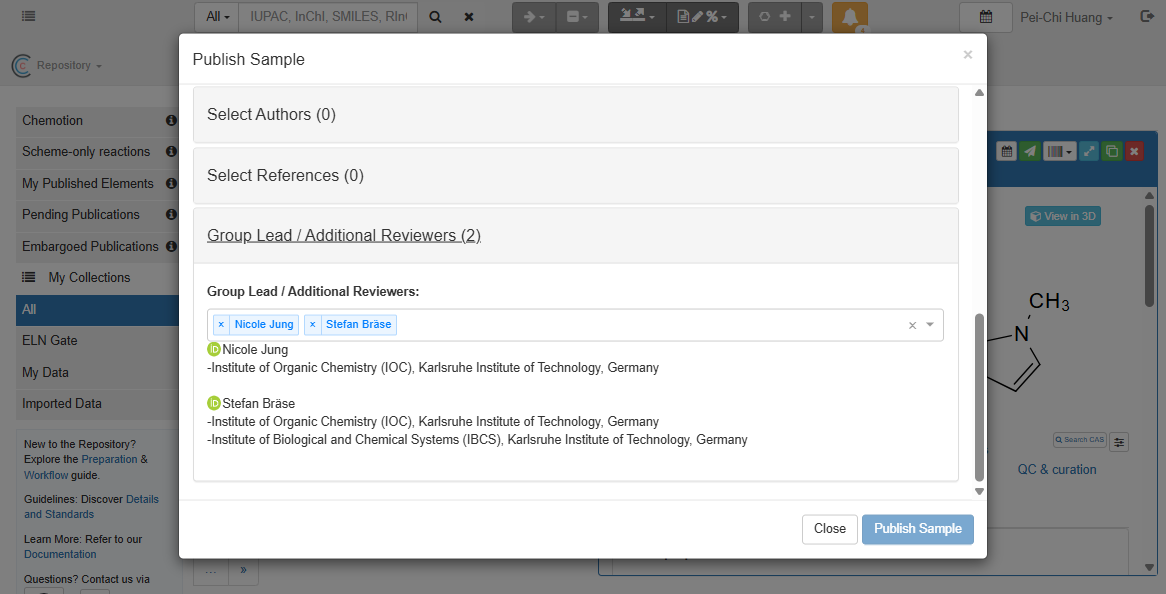Click the Close button in the dialog footer
This screenshot has width=1166, height=594.
(829, 529)
